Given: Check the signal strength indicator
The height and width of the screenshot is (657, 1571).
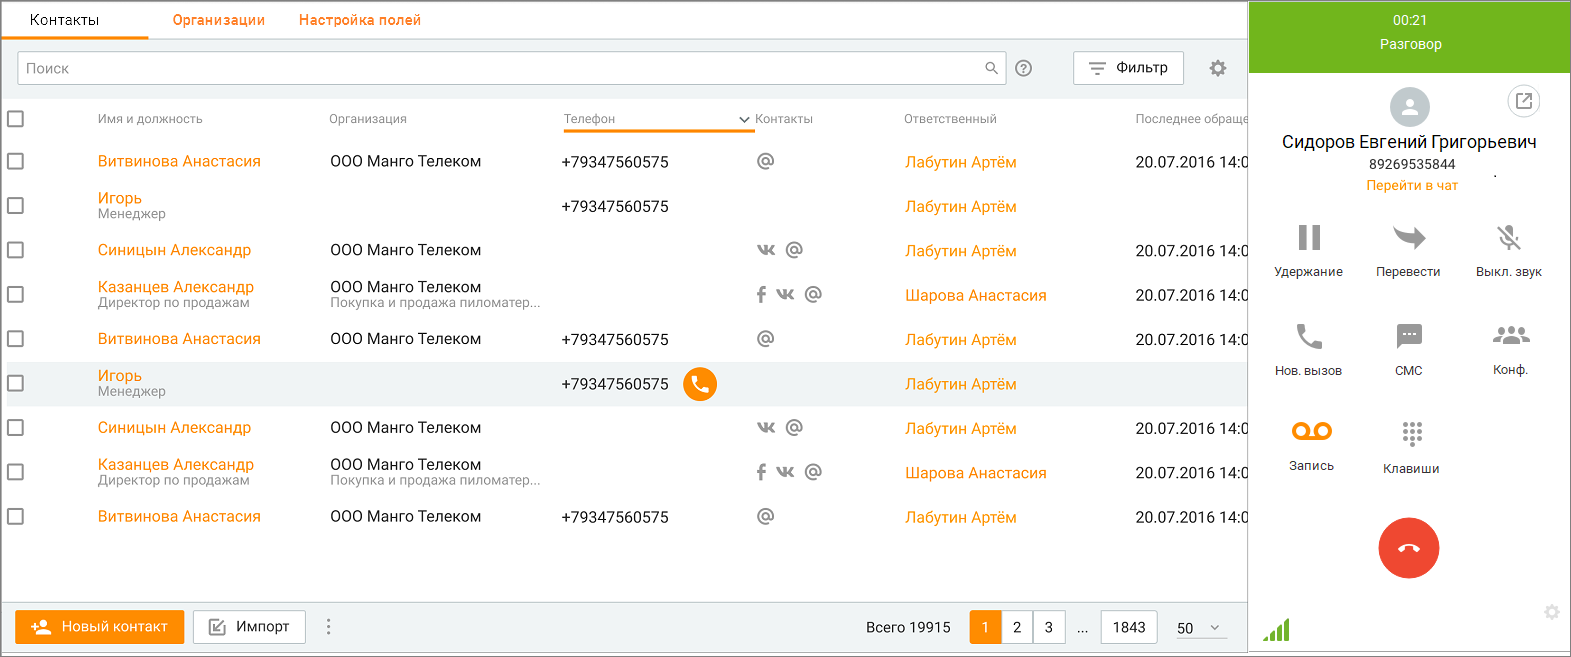Looking at the screenshot, I should point(1276,629).
